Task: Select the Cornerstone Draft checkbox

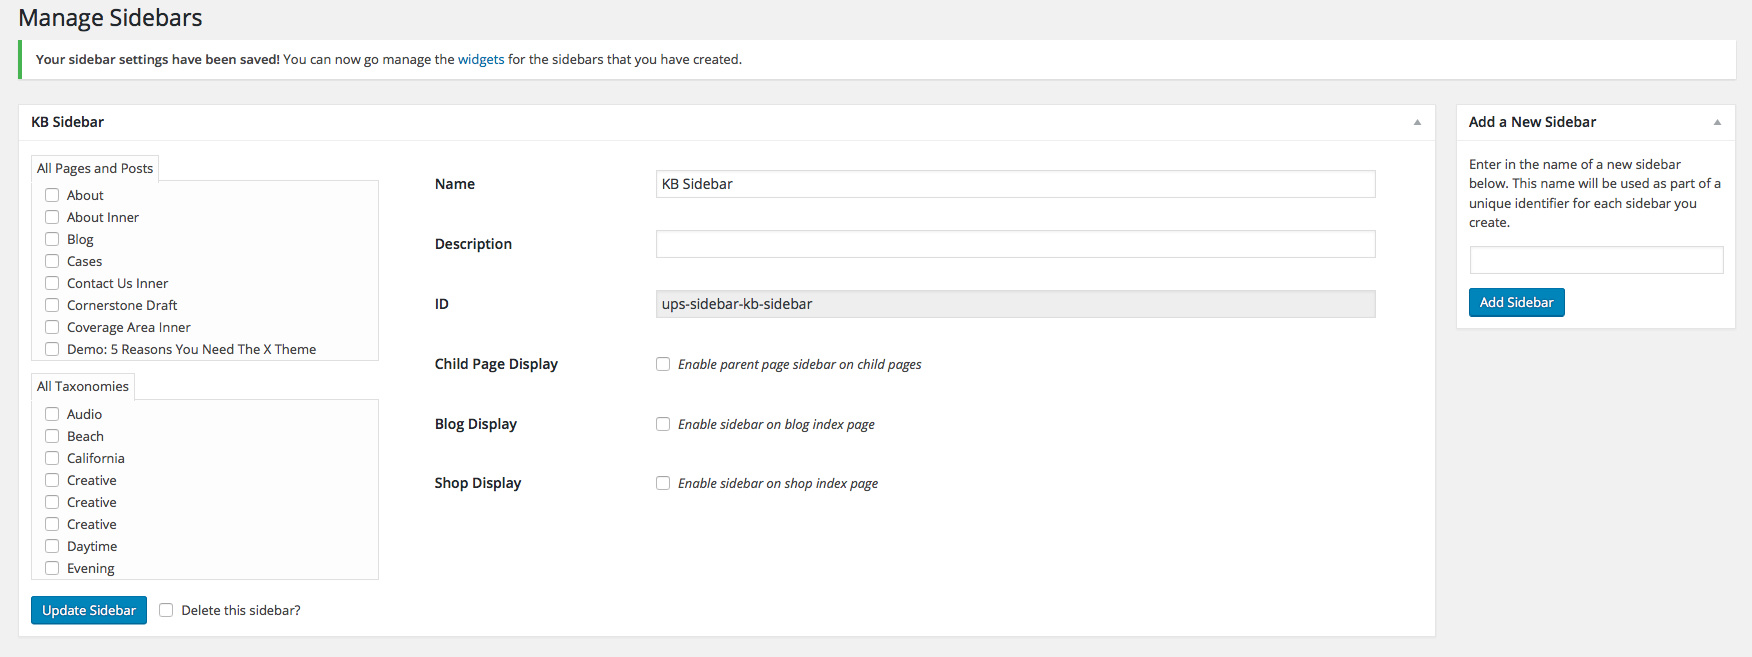Action: 52,305
